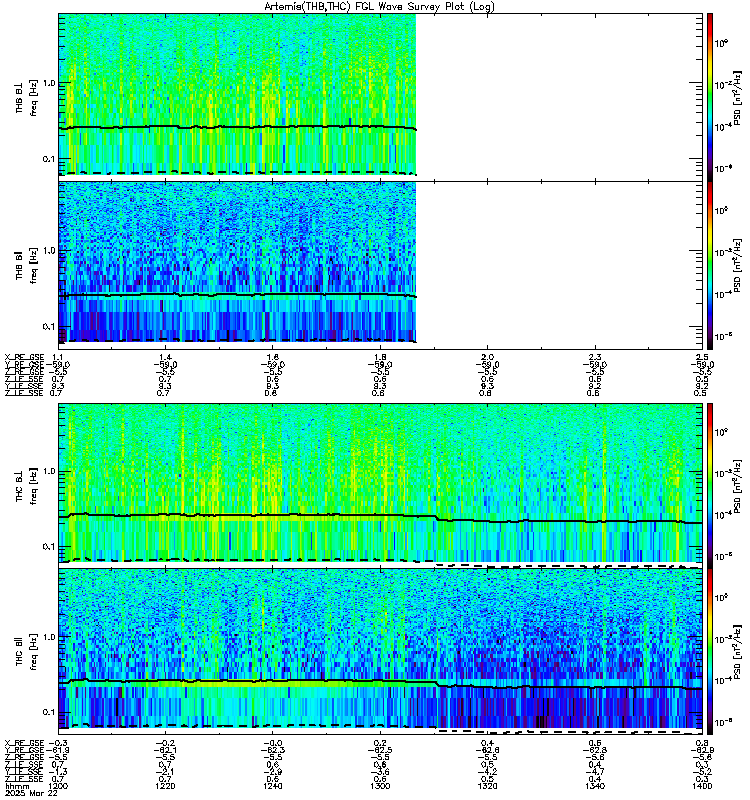The height and width of the screenshot is (800, 750).
Task: Click the THB X_RE_GSE value '2.3'
Action: [595, 357]
